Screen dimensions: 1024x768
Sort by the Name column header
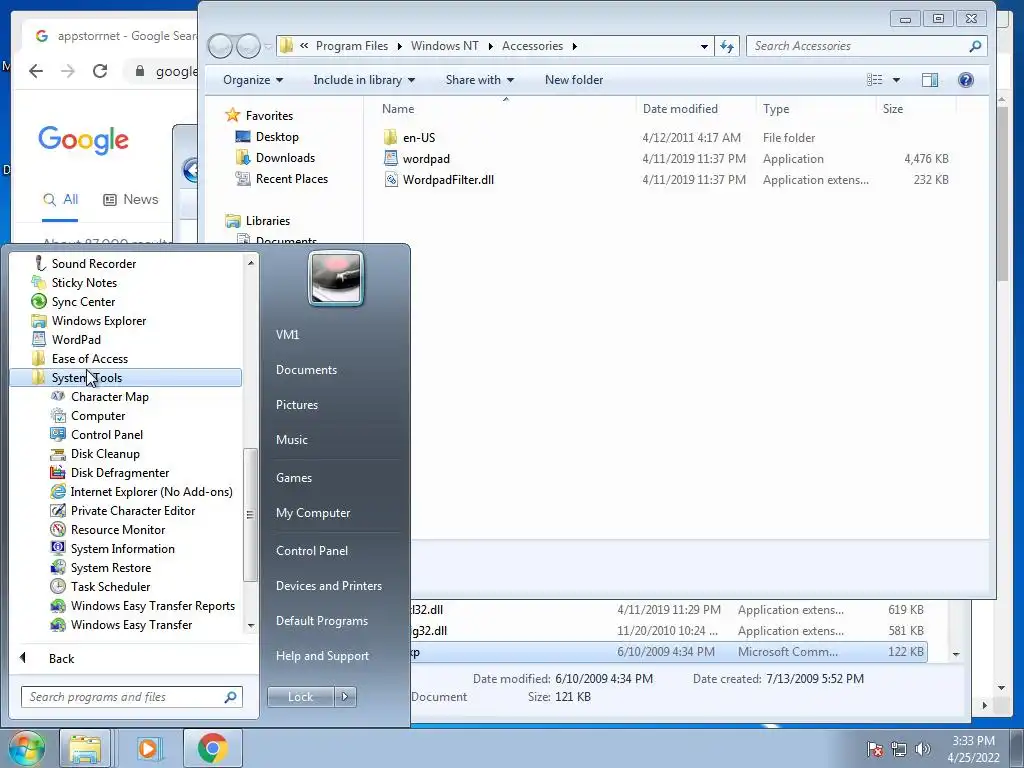coord(398,108)
